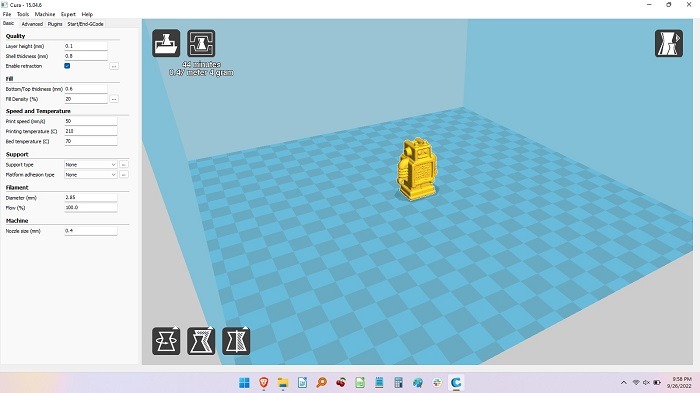Click the Flow percentage input field
The height and width of the screenshot is (393, 700).
point(91,208)
